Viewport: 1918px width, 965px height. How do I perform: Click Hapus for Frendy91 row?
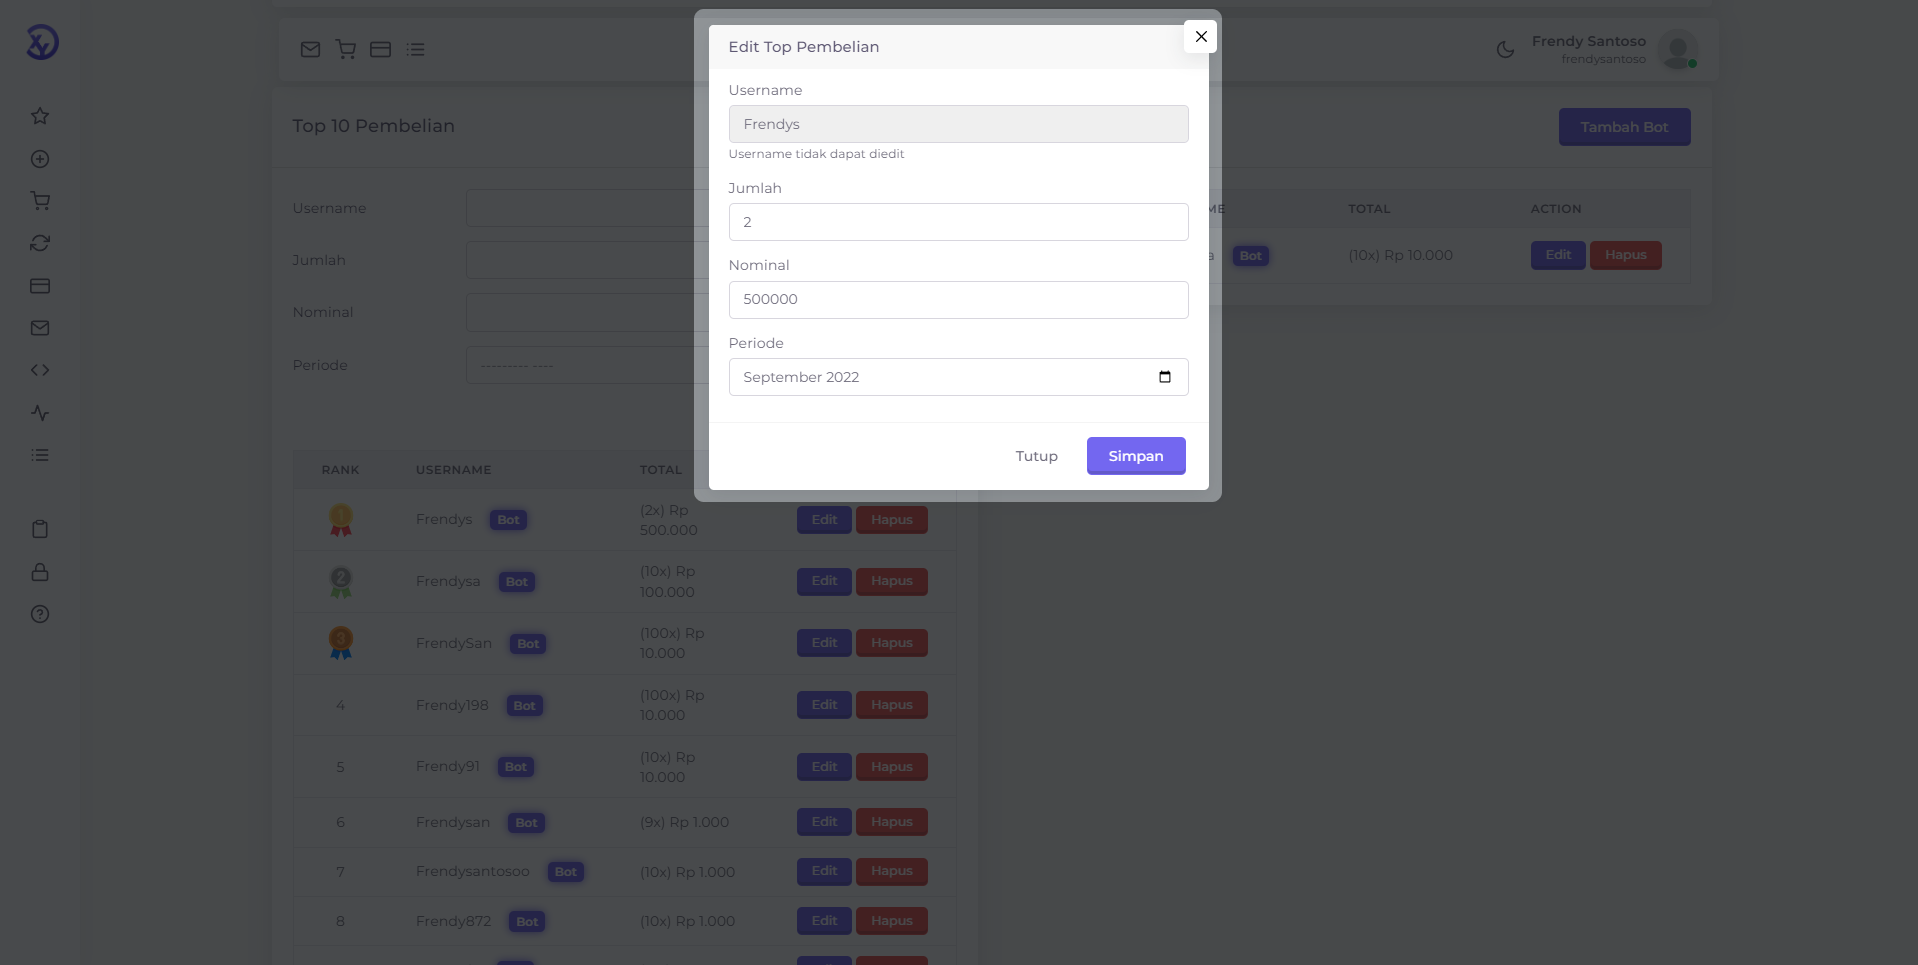click(891, 767)
